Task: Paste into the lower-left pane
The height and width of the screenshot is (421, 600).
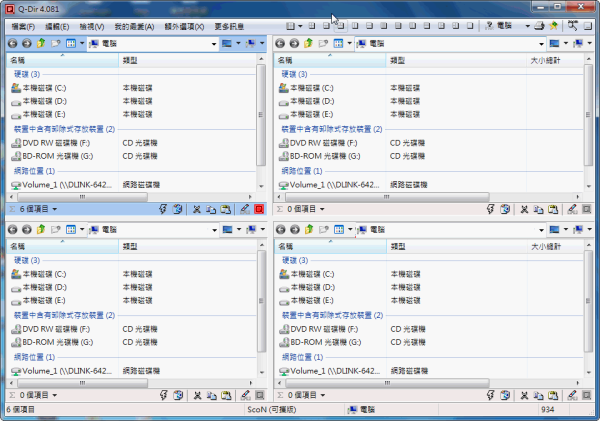Action: click(226, 395)
